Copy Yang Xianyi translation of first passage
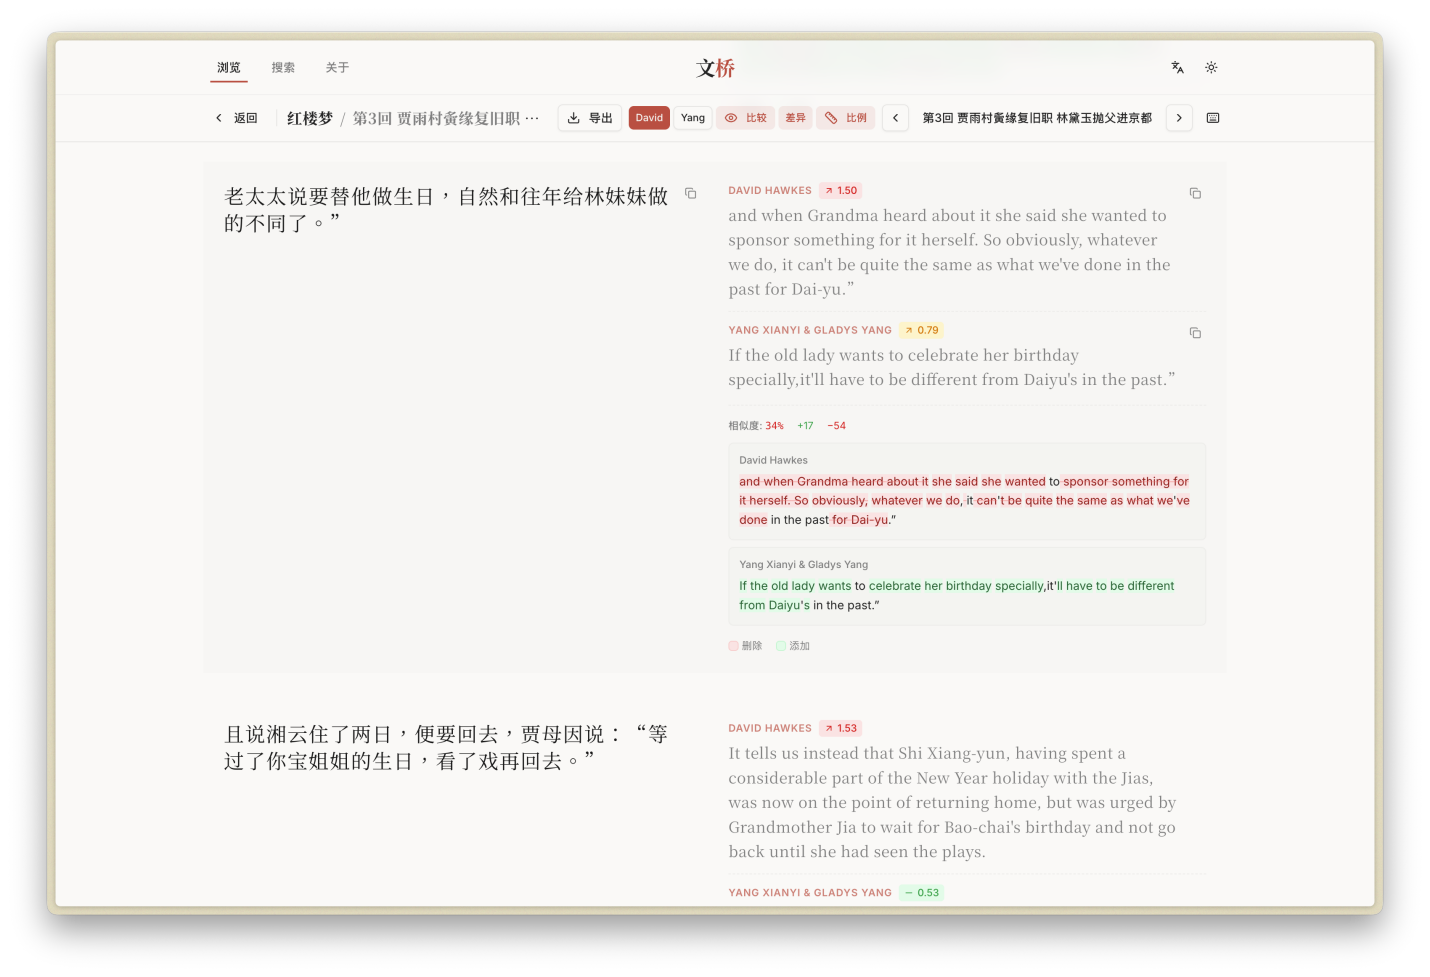The image size is (1430, 977). click(x=1195, y=333)
